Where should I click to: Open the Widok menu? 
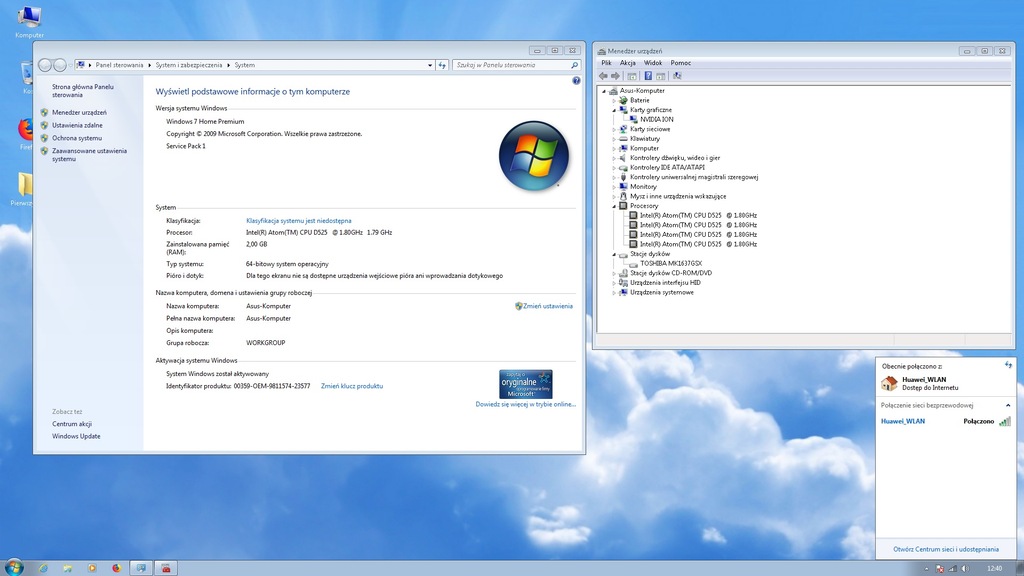pyautogui.click(x=653, y=63)
